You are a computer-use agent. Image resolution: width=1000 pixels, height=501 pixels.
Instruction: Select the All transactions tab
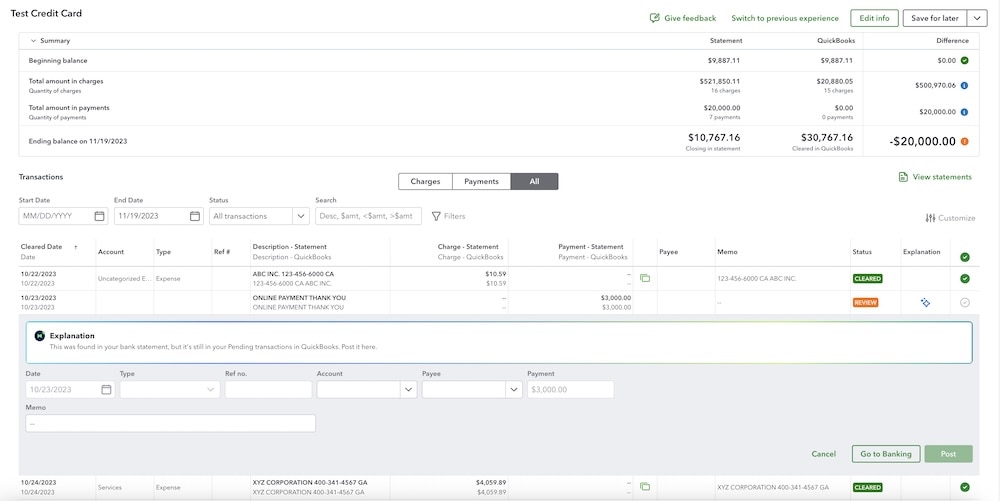(x=534, y=182)
